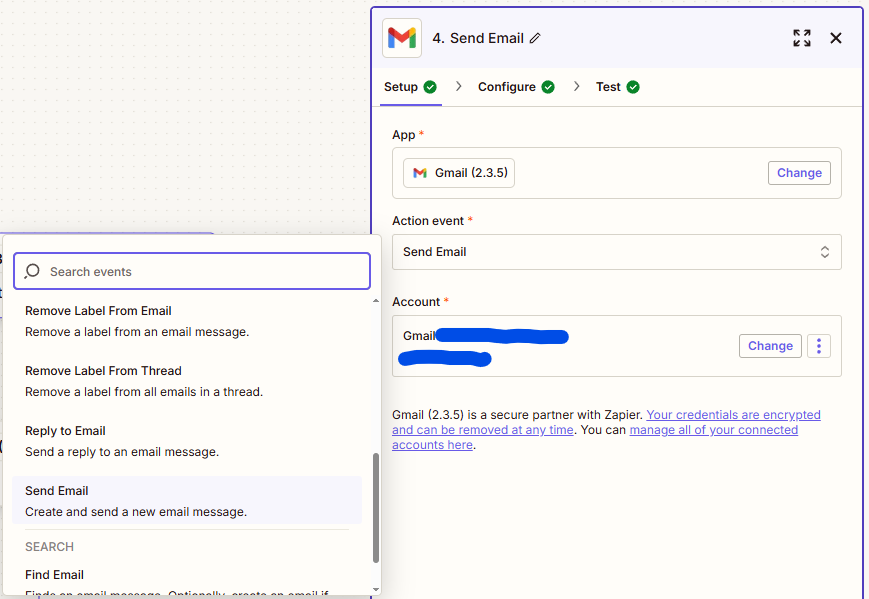
Task: Click the Gmail (2.3.5) app chip
Action: (459, 173)
